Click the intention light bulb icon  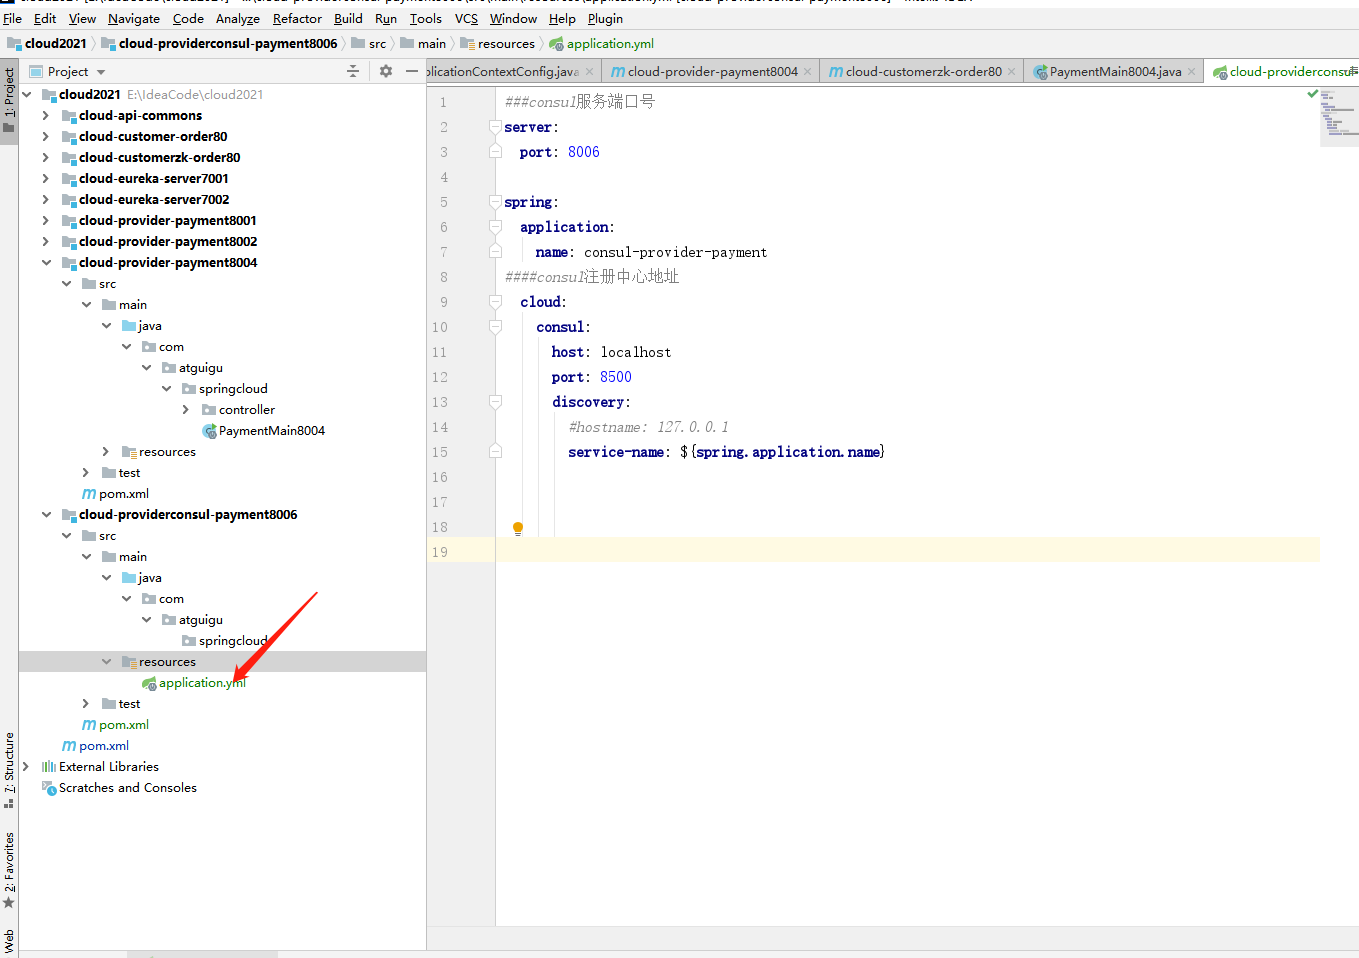(518, 528)
